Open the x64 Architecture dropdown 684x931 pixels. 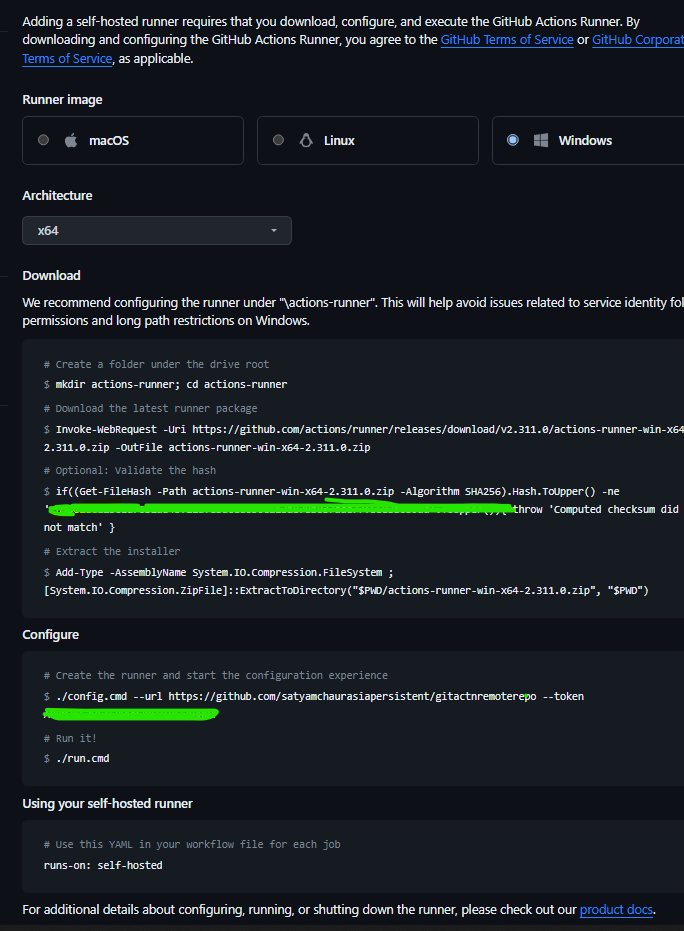point(157,230)
